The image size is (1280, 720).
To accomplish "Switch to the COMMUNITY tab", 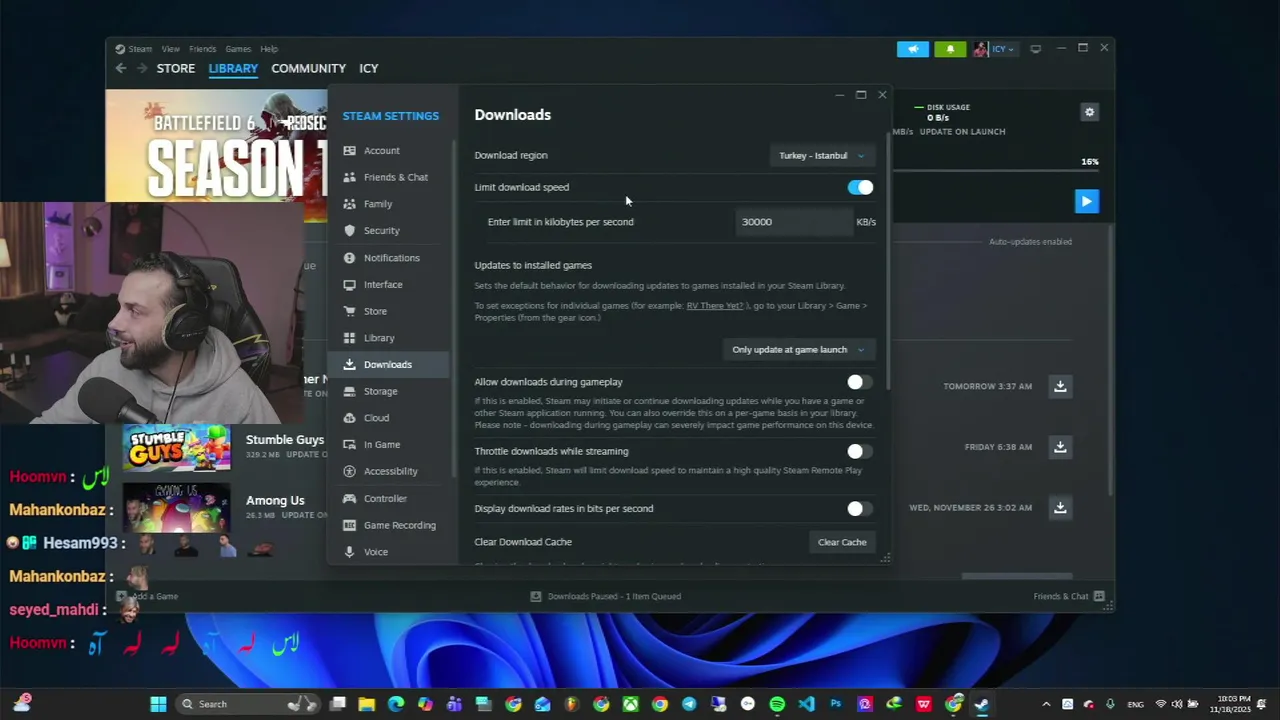I will pos(308,68).
